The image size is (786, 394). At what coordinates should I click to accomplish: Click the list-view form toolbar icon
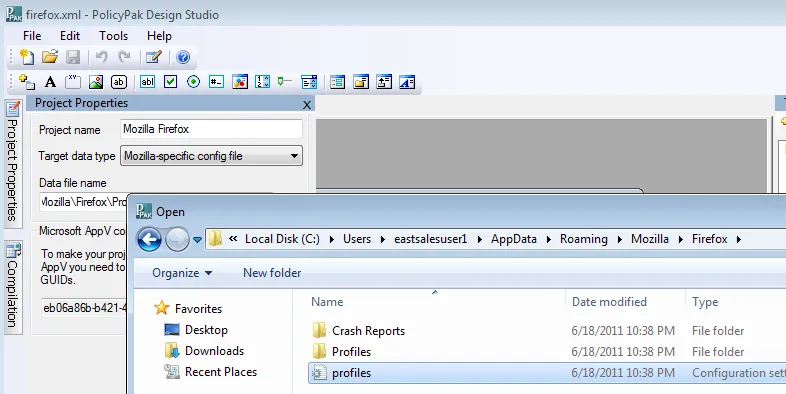337,82
